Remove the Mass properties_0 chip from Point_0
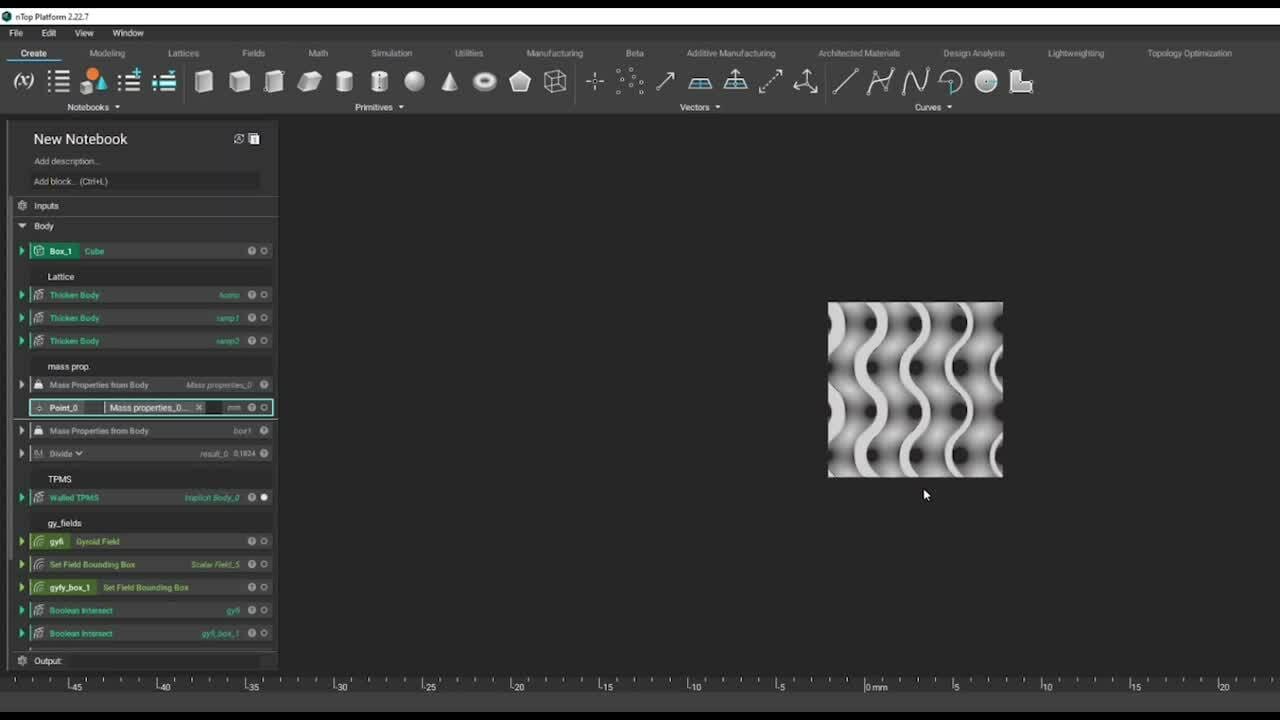1280x720 pixels. tap(199, 407)
